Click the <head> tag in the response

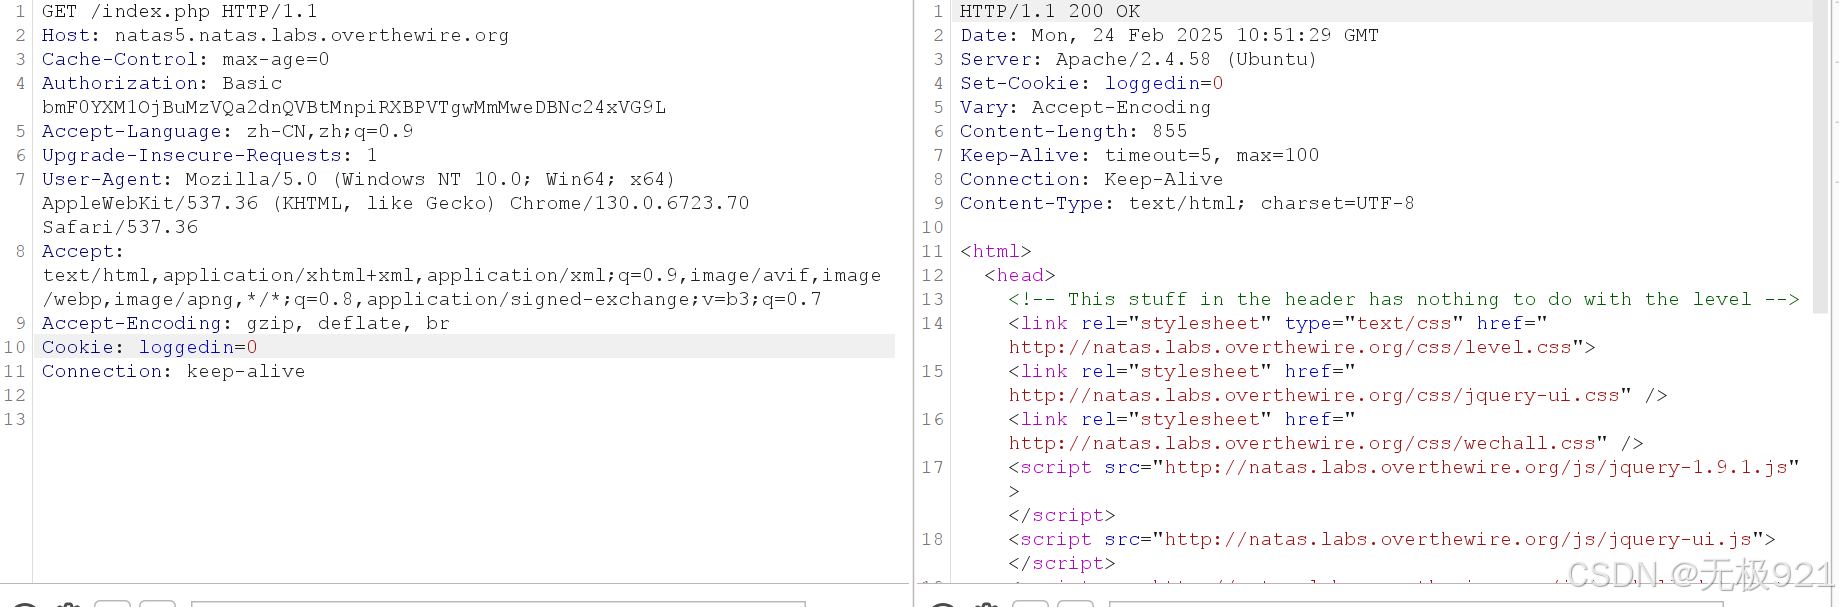coord(1019,275)
